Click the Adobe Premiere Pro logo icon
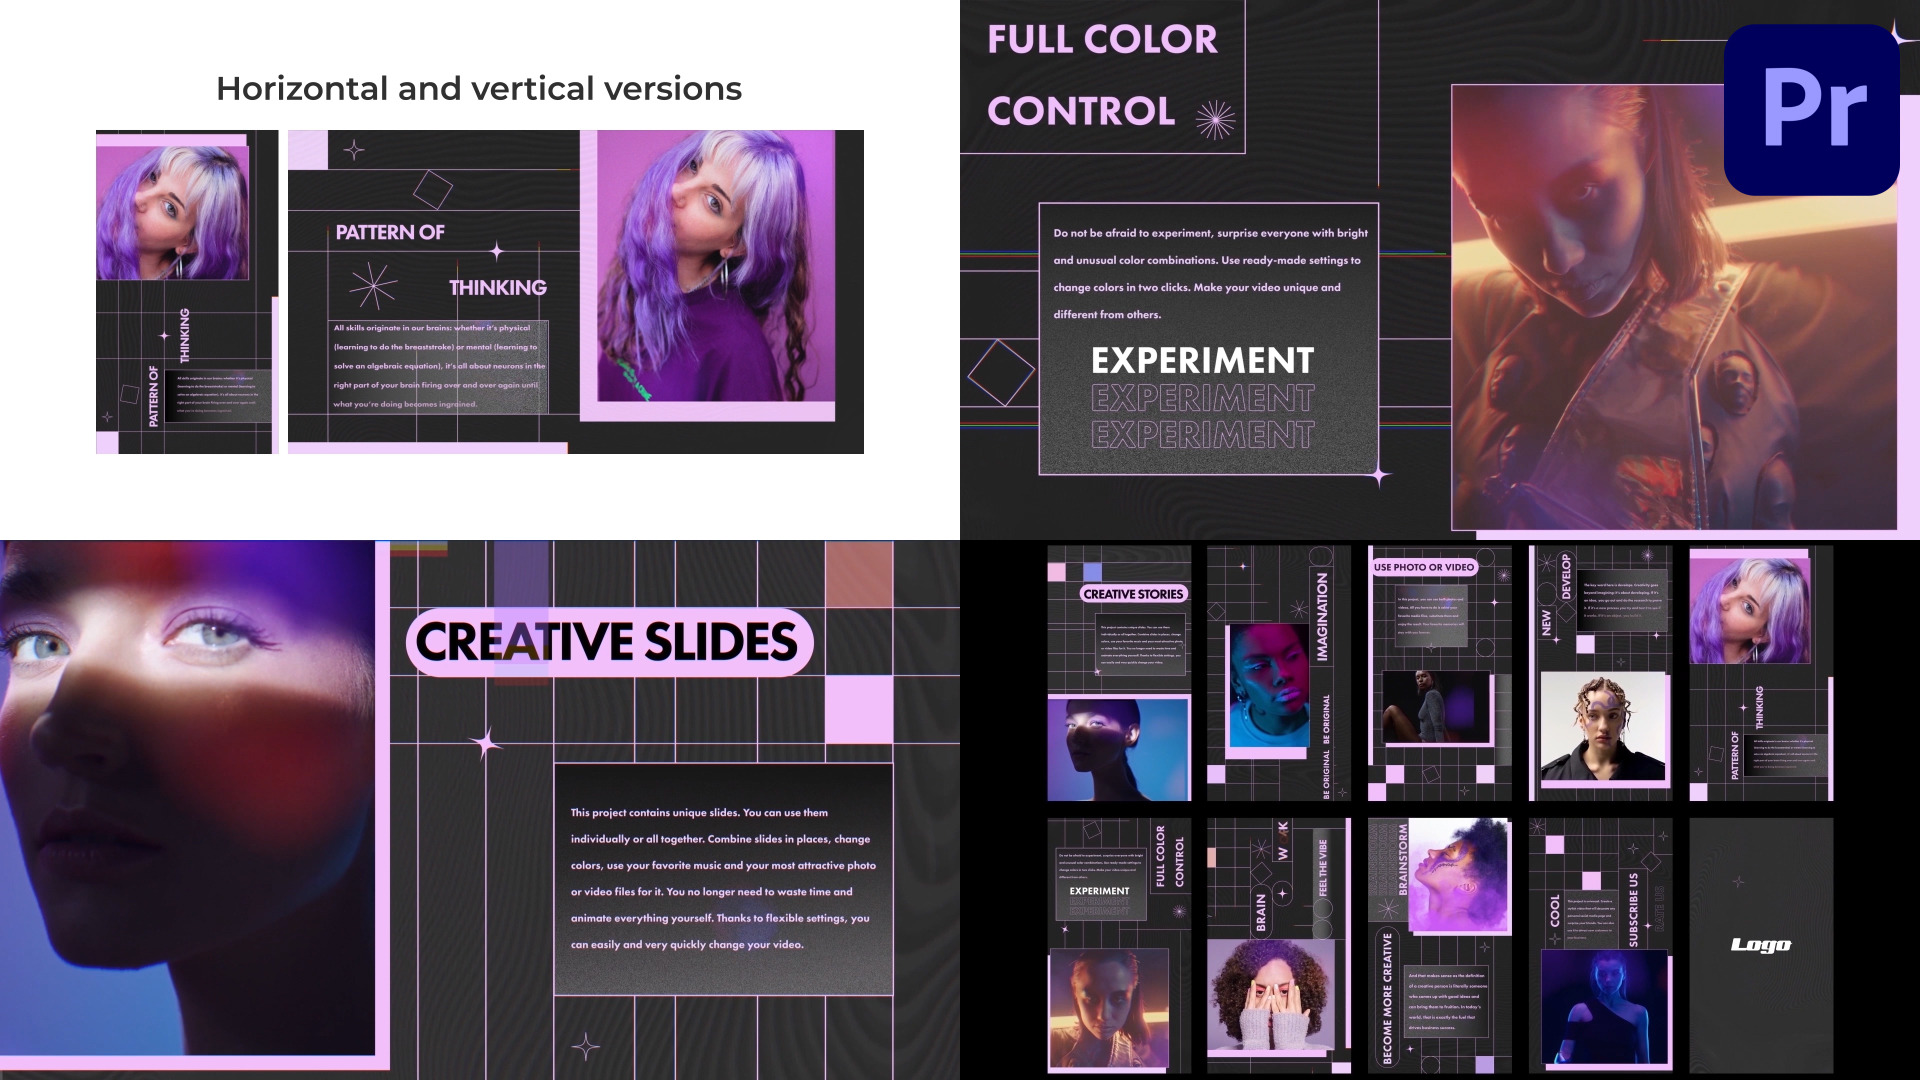Screen dimensions: 1920x1080 (x=1811, y=109)
